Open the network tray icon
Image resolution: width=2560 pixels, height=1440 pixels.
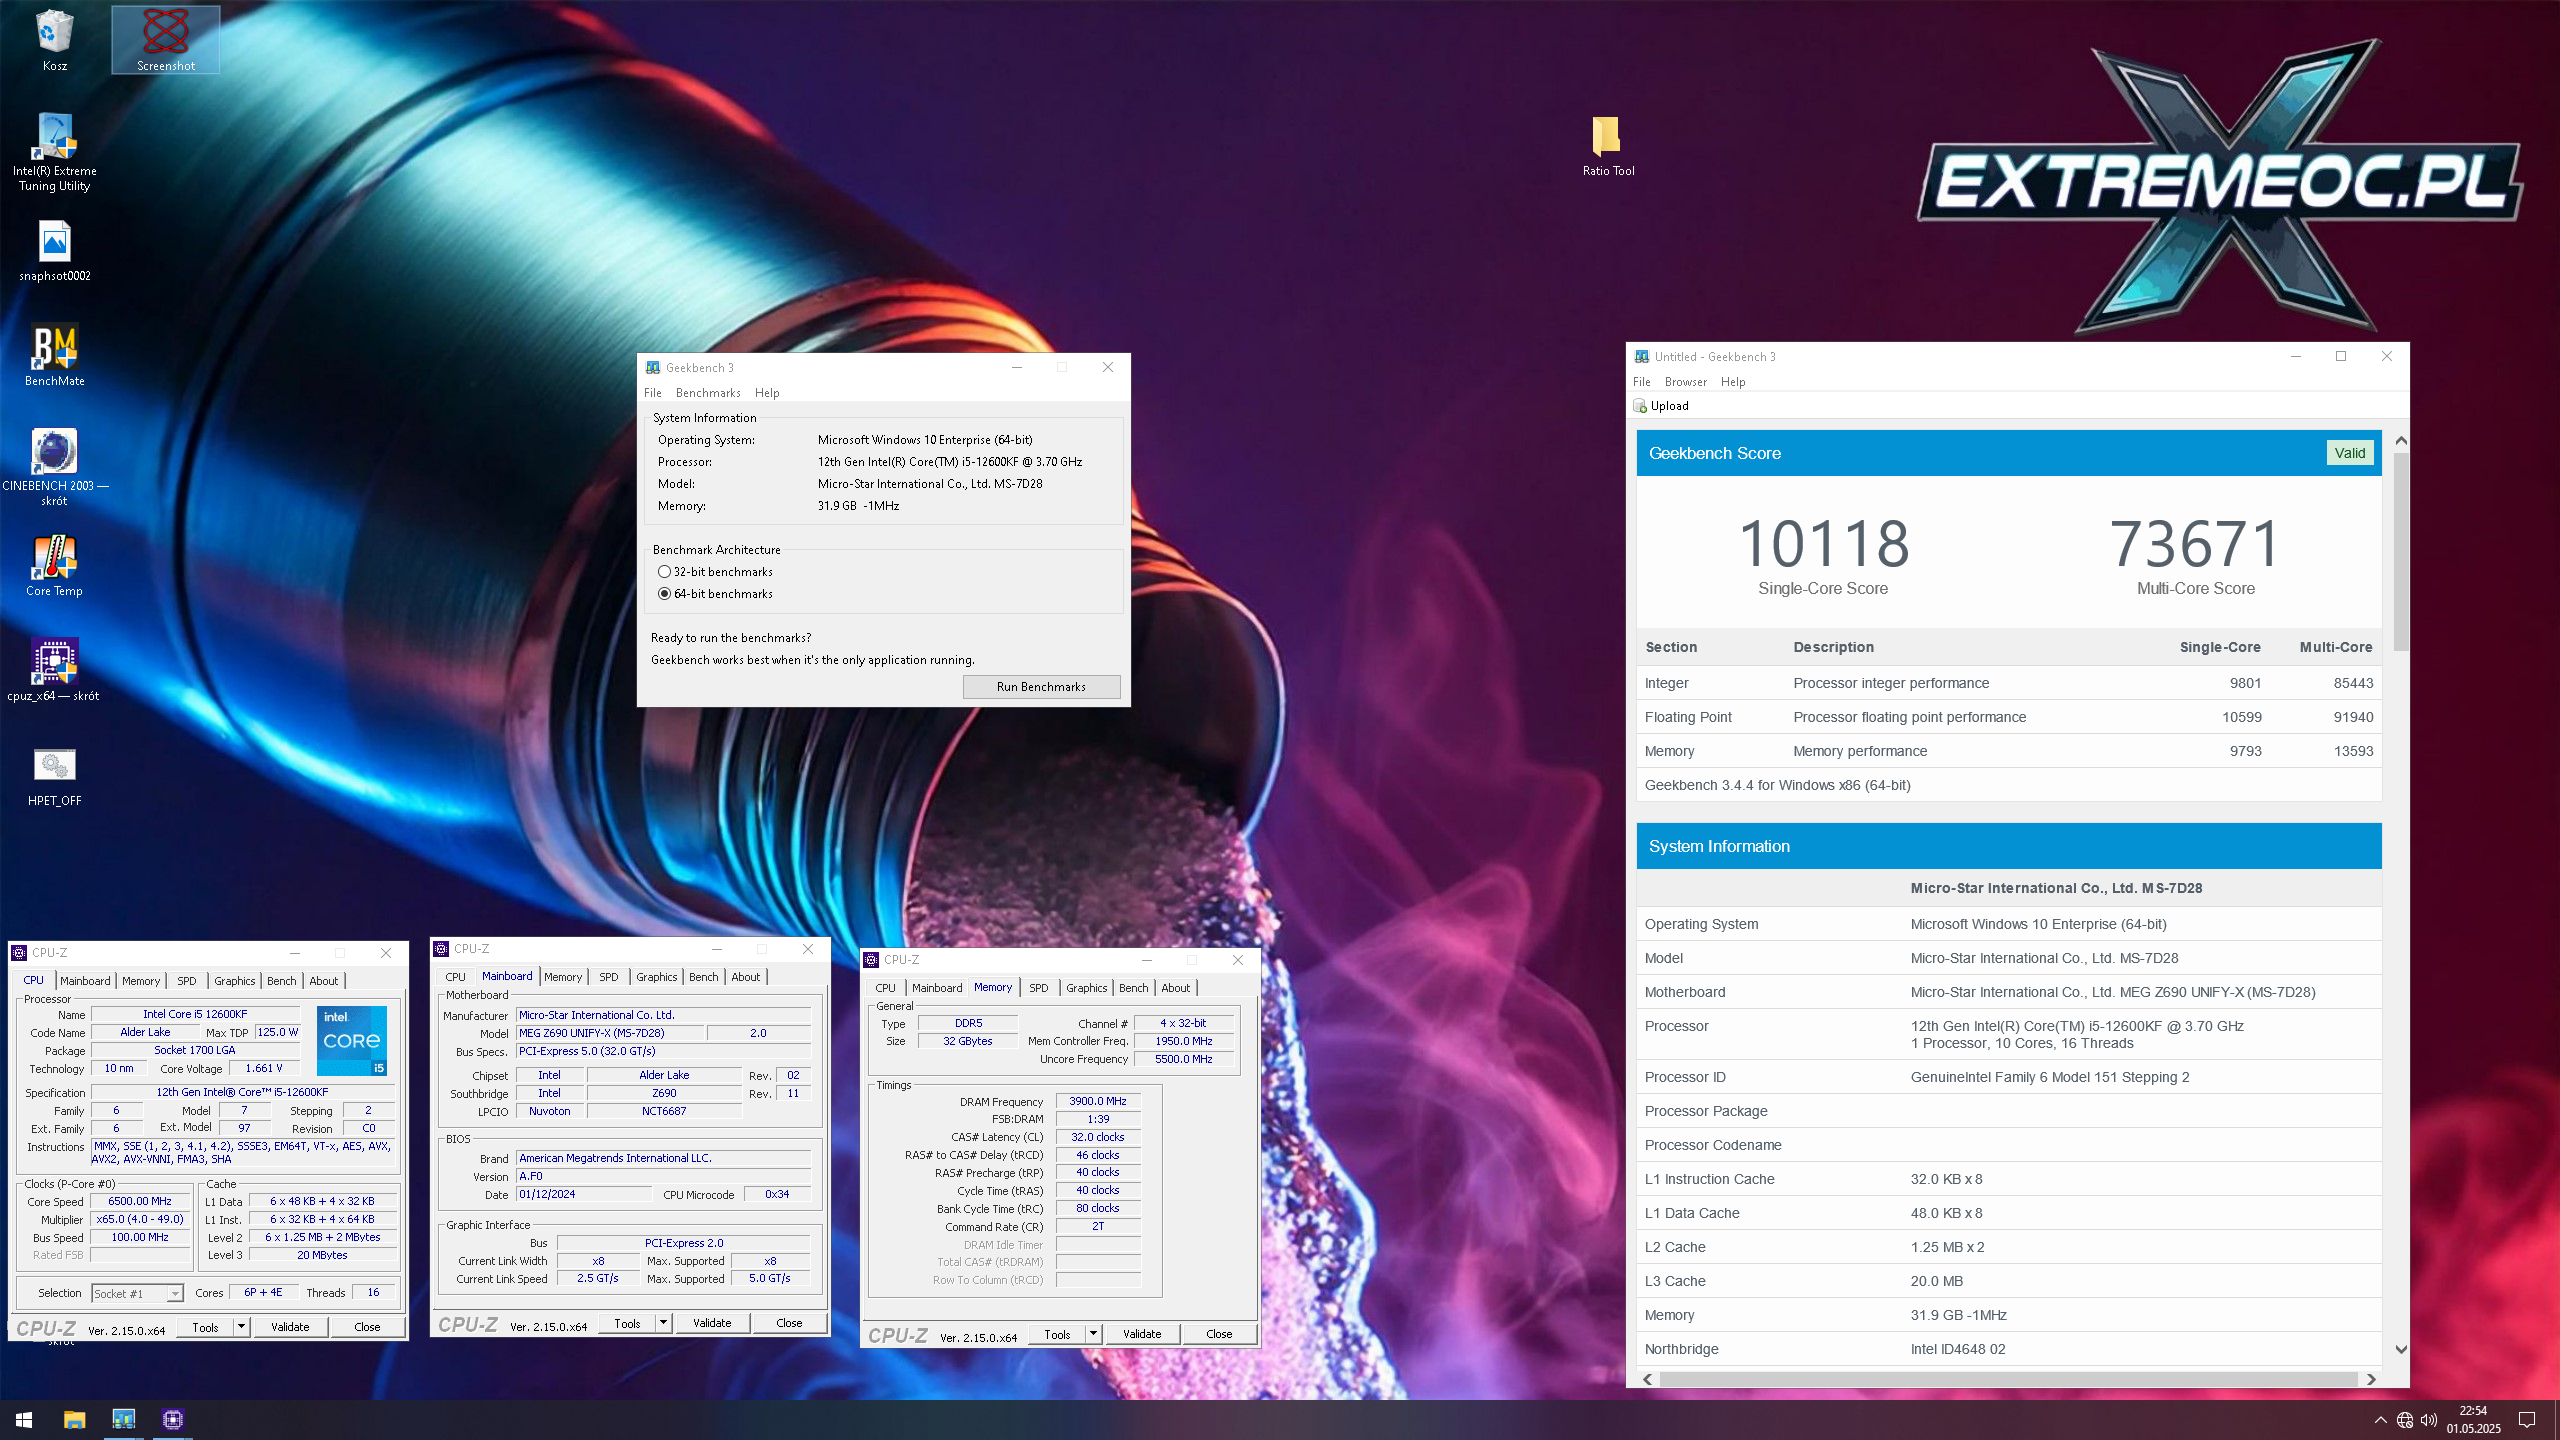tap(2405, 1420)
